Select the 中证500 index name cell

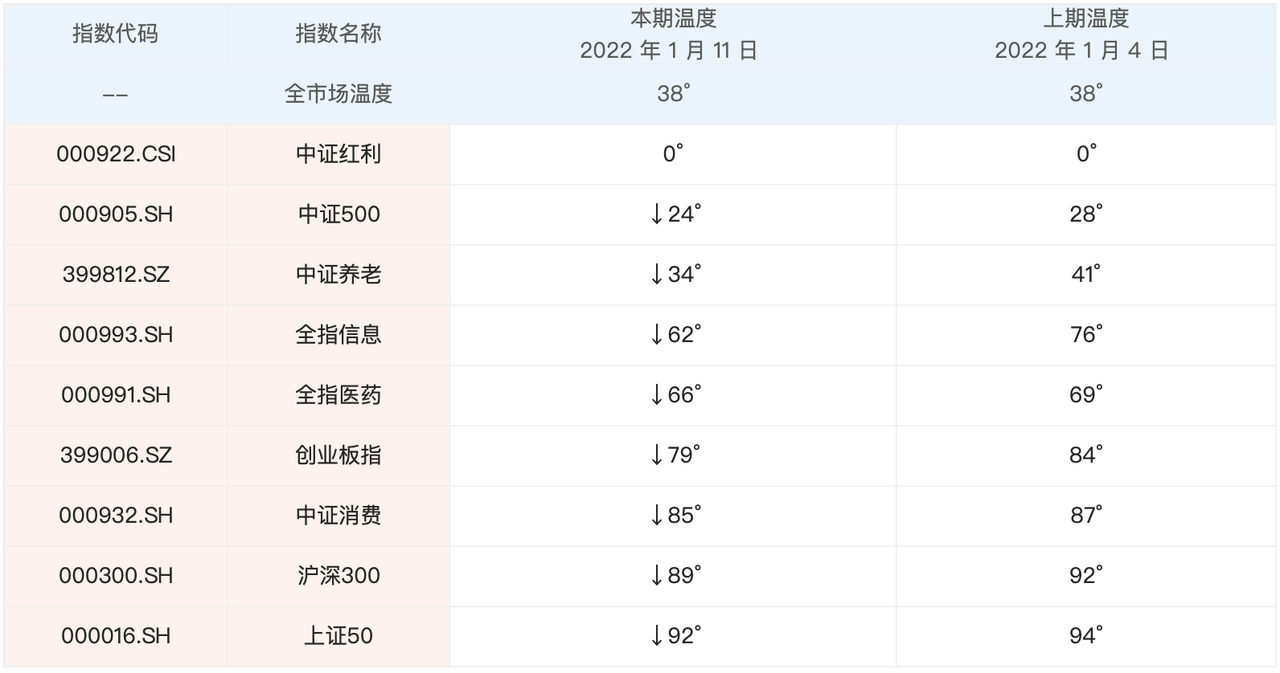(x=338, y=215)
